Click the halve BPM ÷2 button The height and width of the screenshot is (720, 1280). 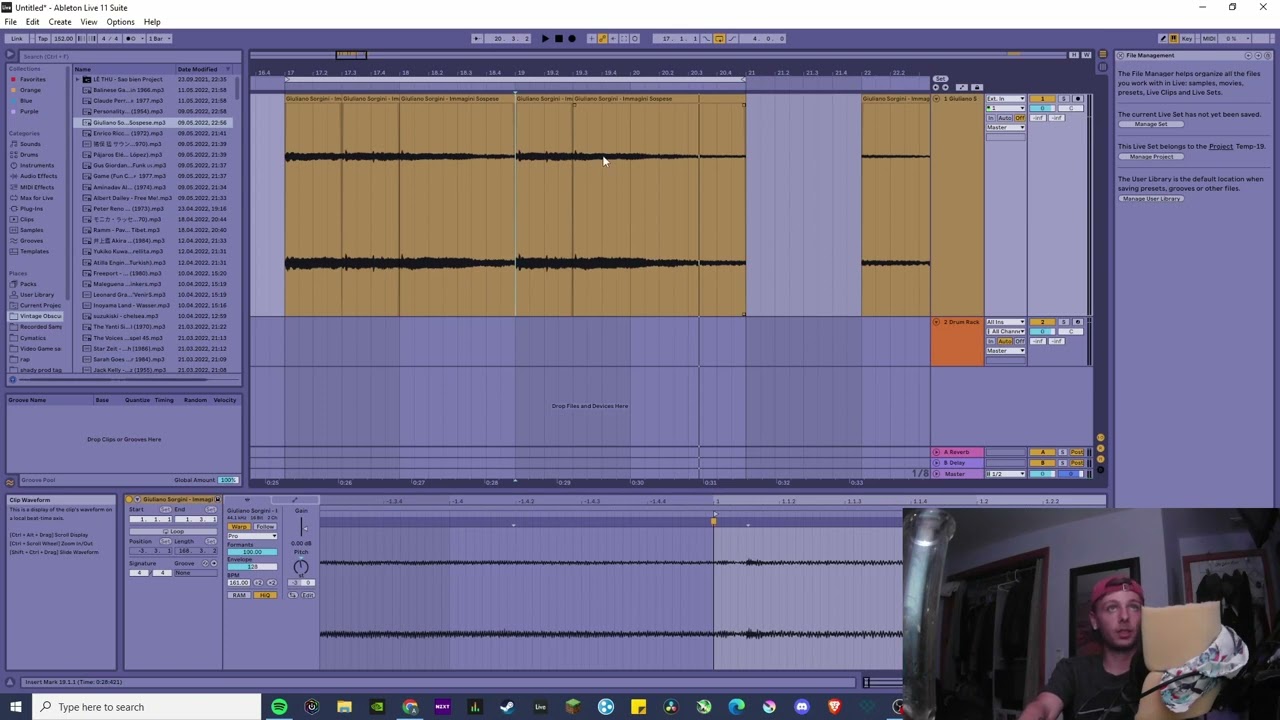258,583
